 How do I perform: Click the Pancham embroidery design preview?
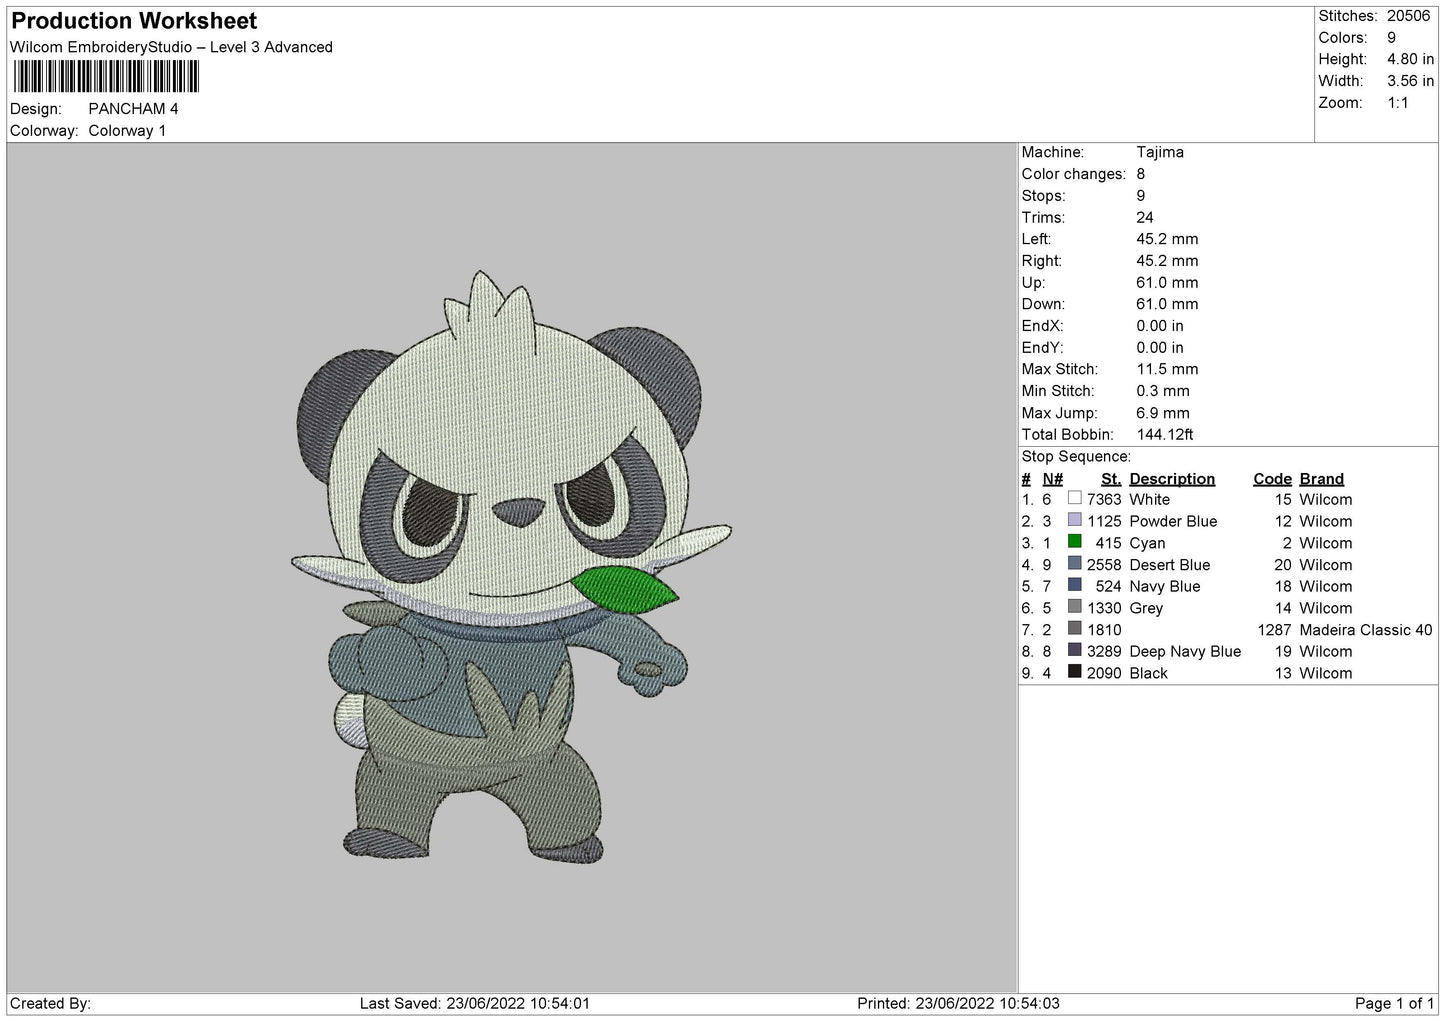511,566
